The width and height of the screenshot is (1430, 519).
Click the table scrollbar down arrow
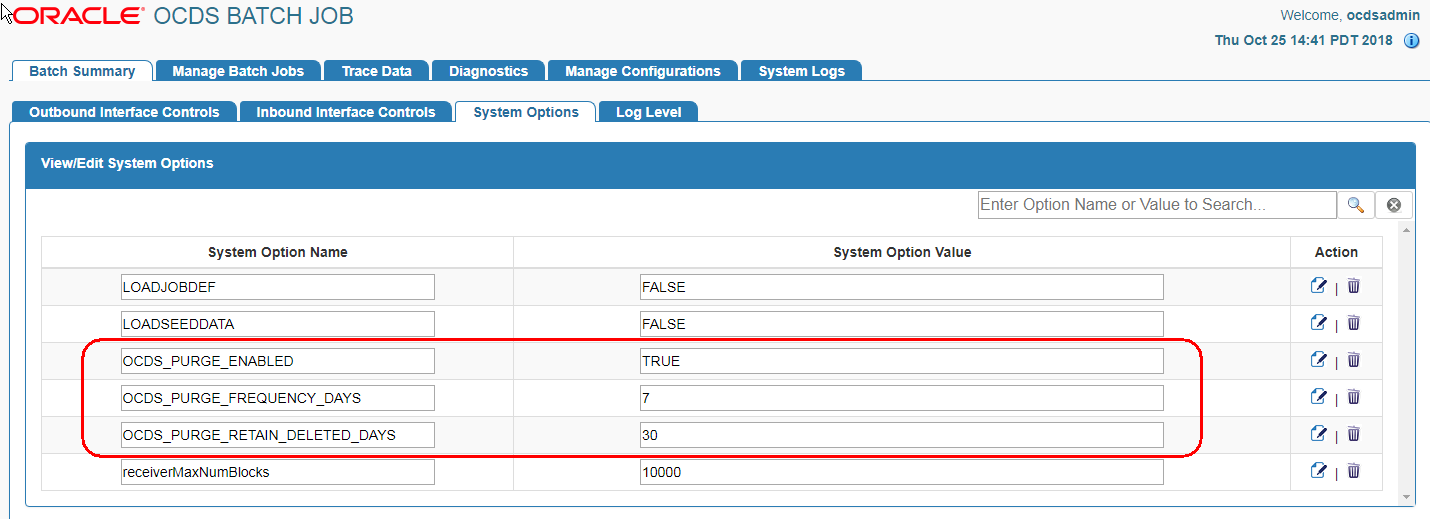(1408, 497)
